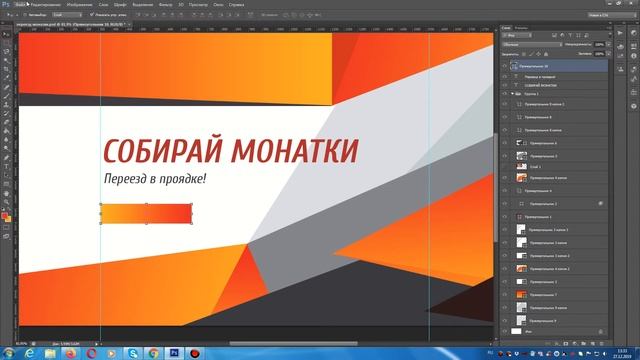Switch to the Каналы tab
640x360 pixels.
point(521,28)
